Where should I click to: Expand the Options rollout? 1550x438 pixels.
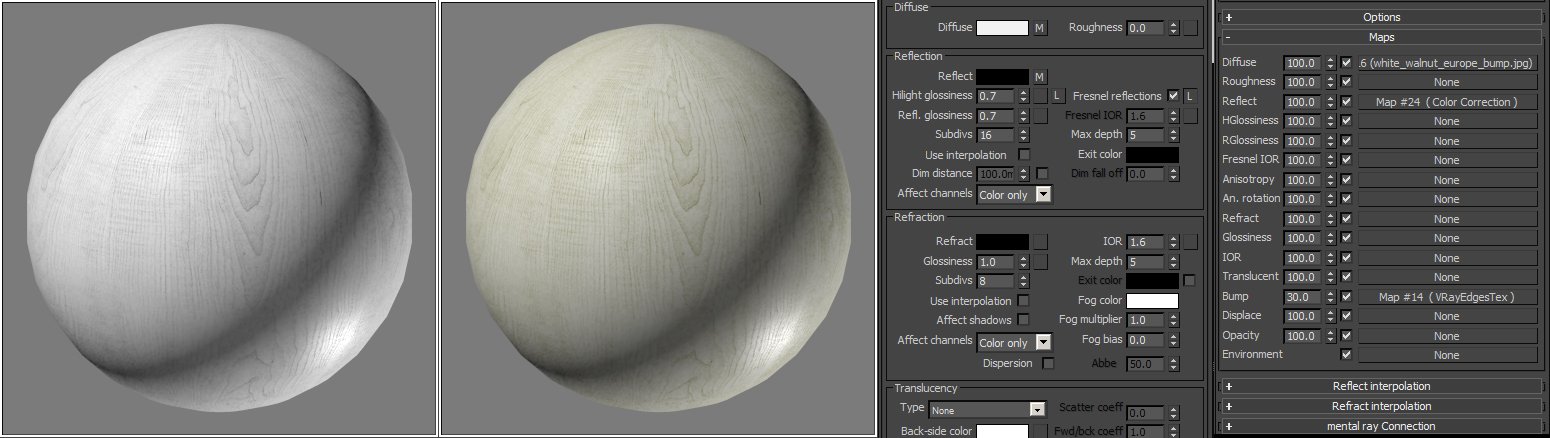click(x=1381, y=17)
